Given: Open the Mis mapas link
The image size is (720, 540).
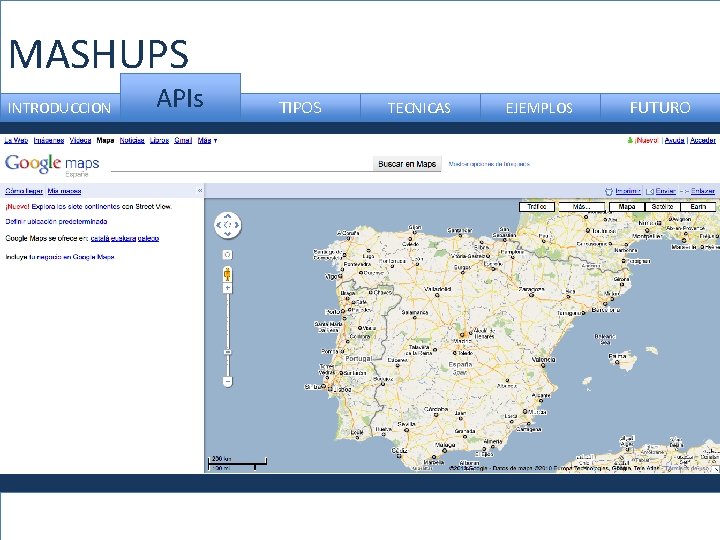Looking at the screenshot, I should (64, 191).
